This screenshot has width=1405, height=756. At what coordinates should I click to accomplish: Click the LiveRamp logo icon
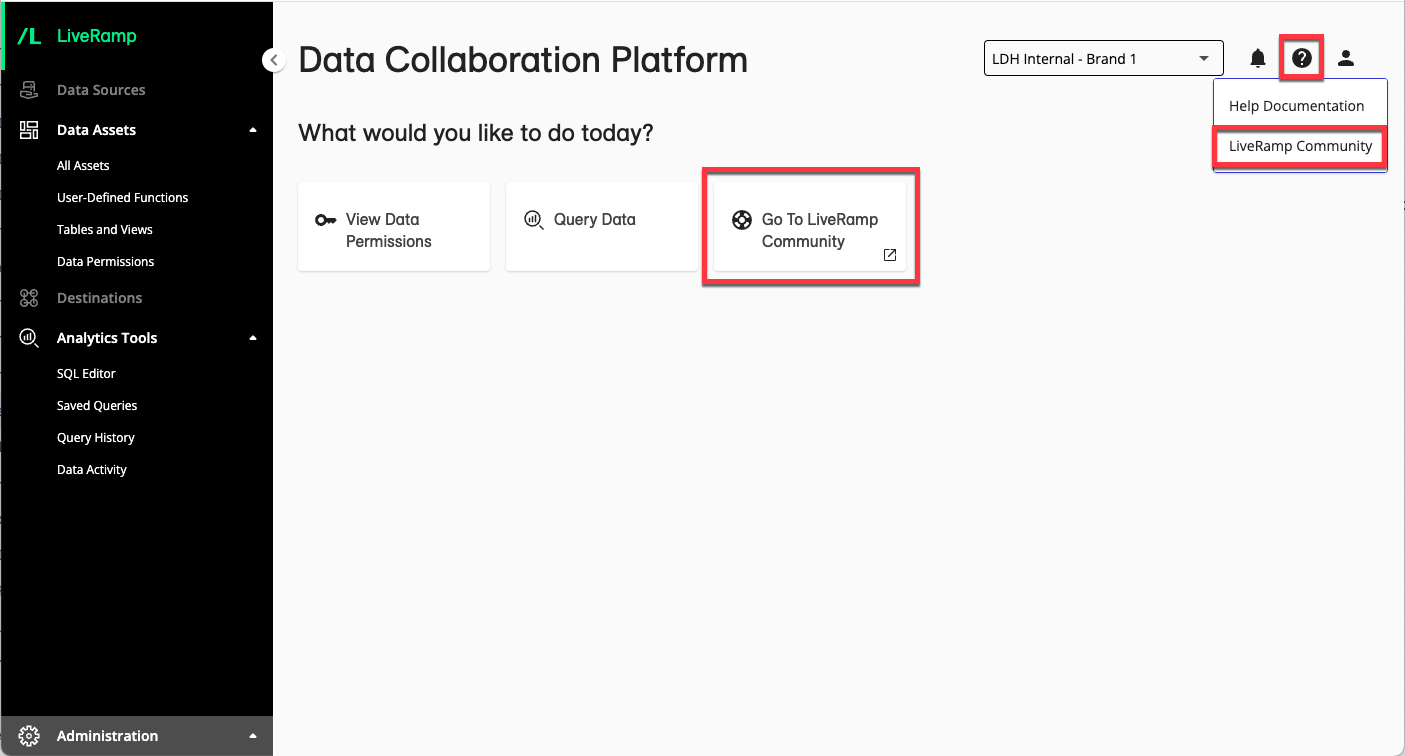29,36
